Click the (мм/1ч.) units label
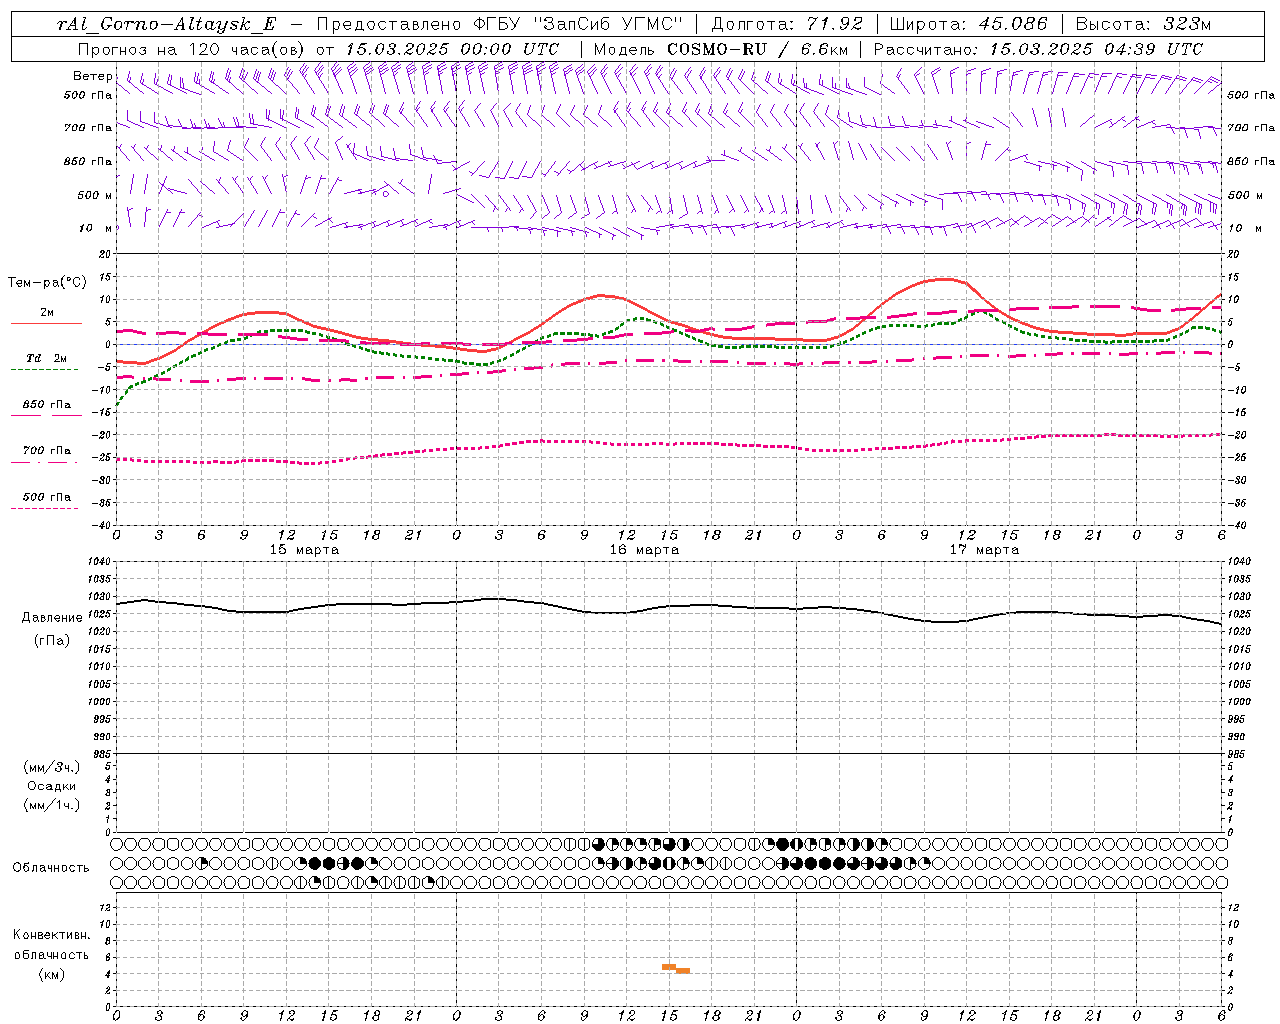 point(51,805)
